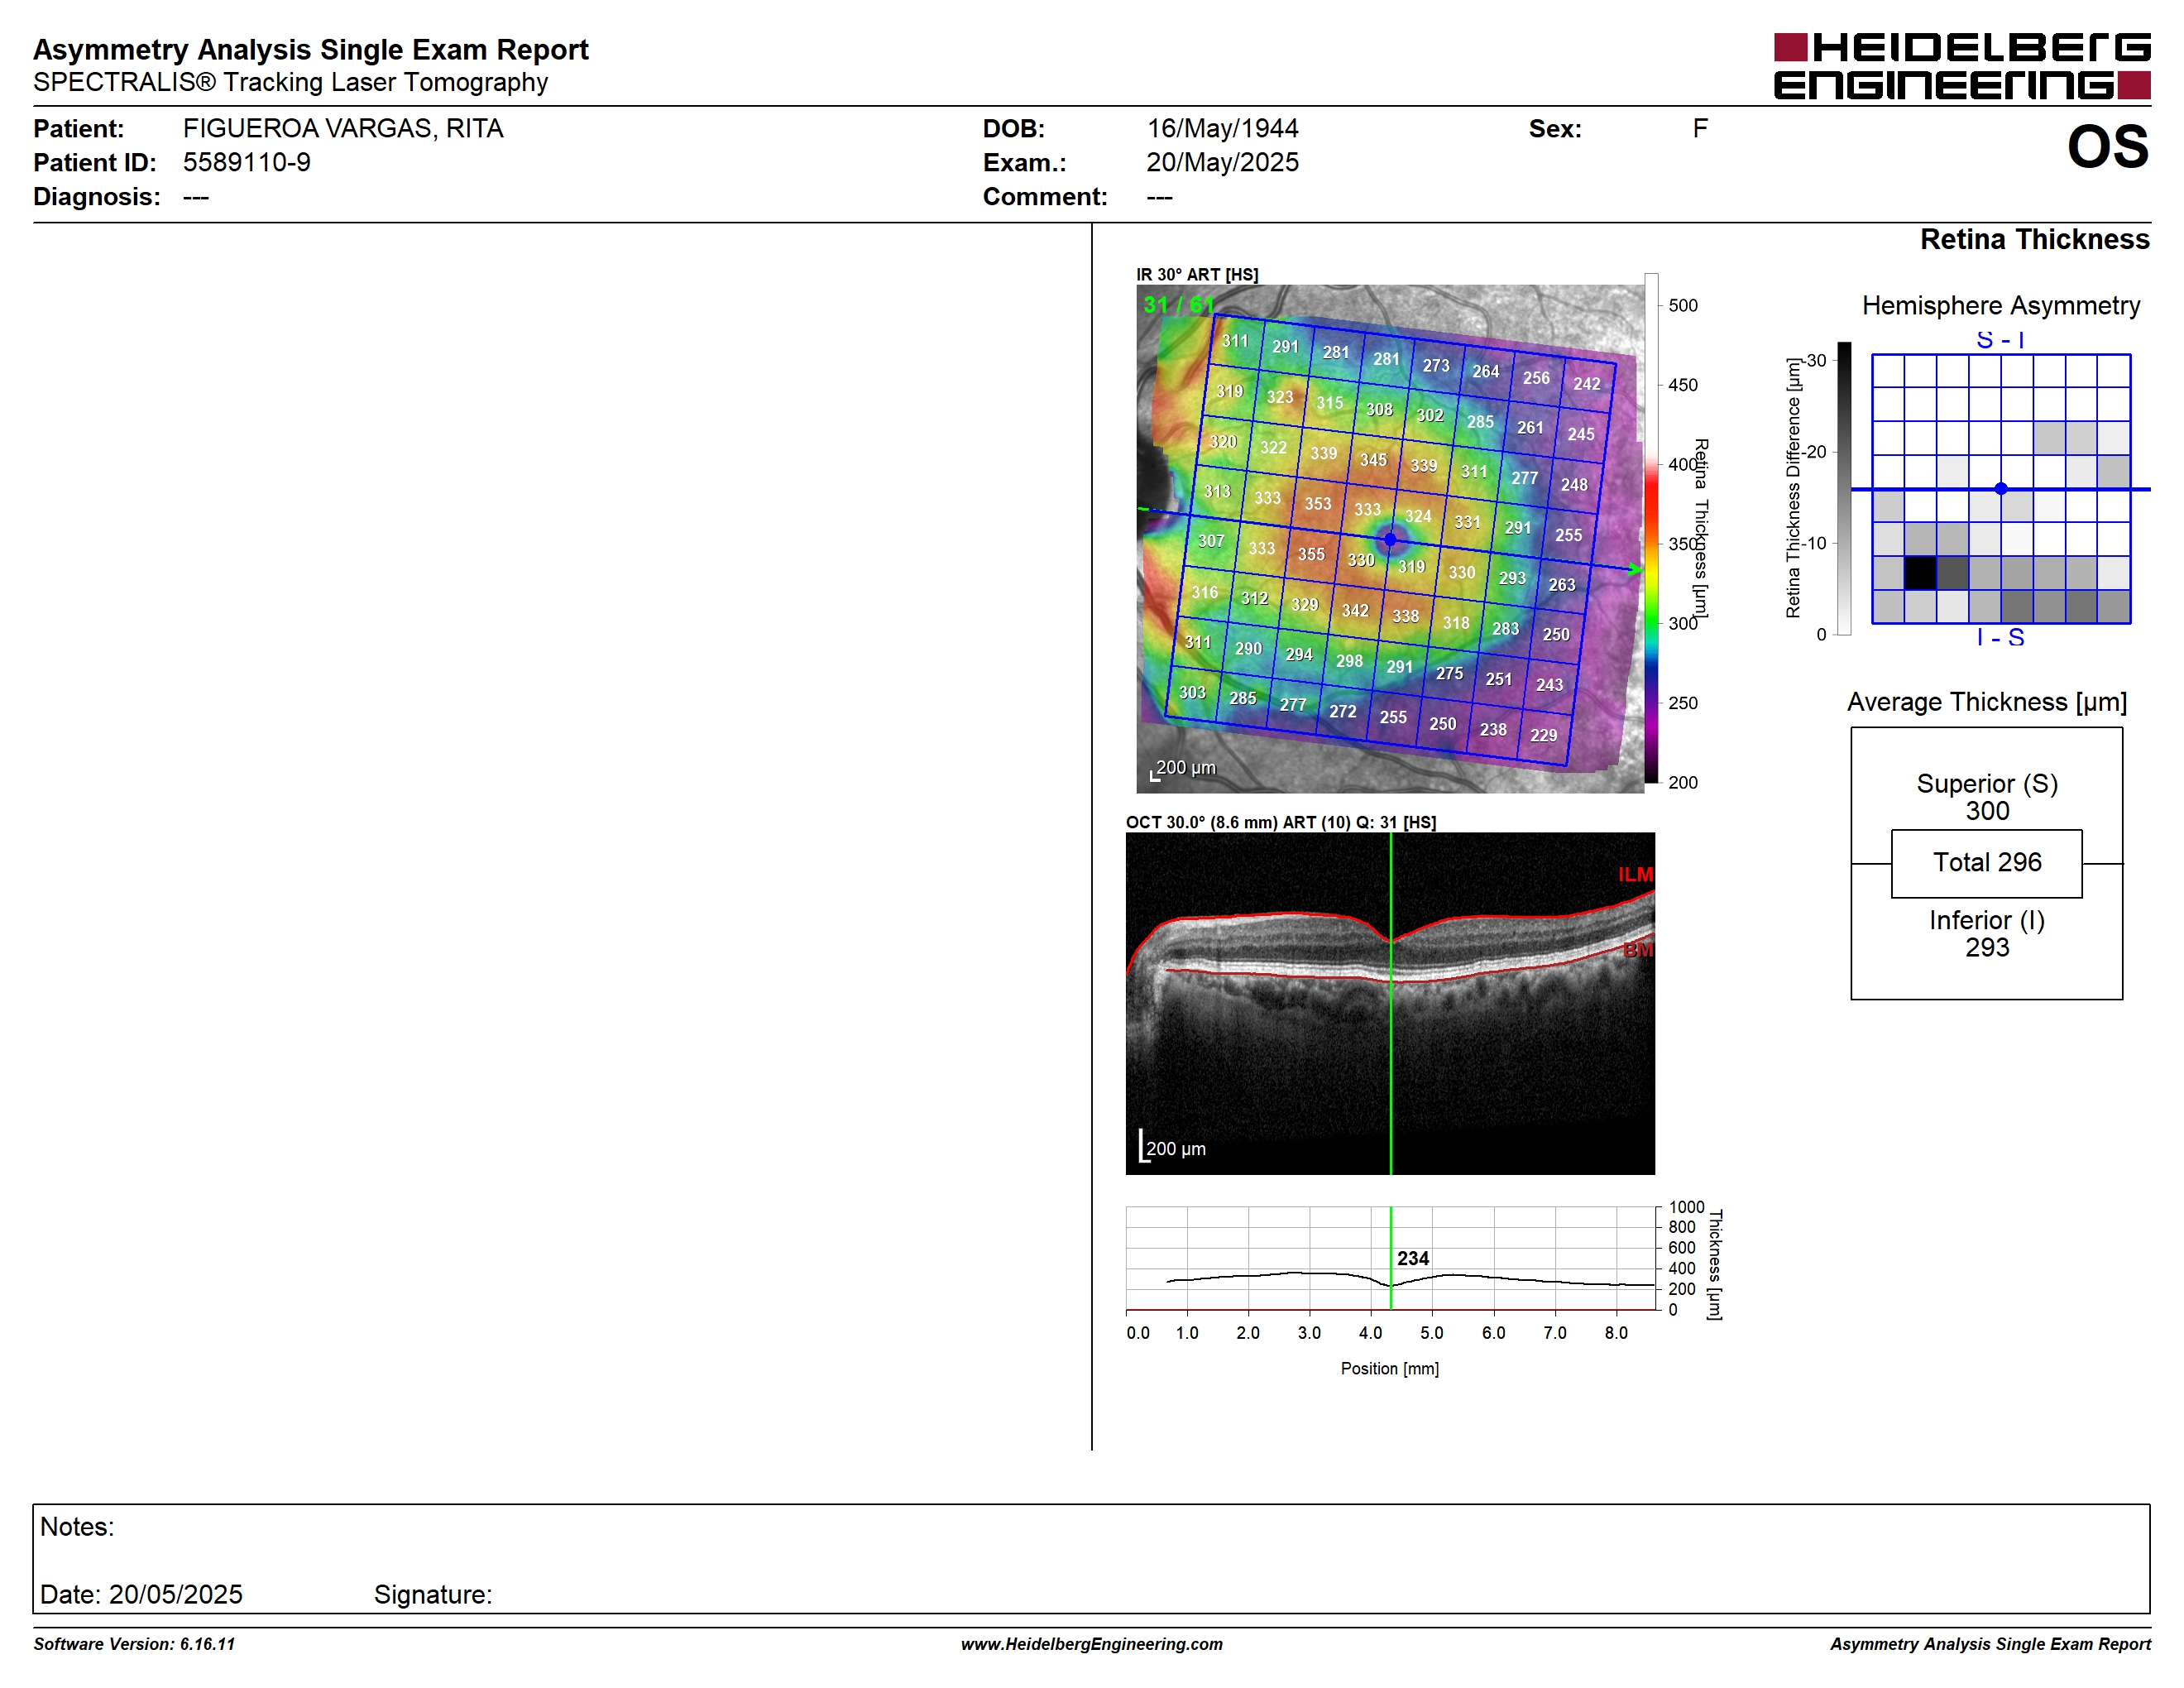
Task: Click the 'Total 296' box
Action: (1987, 863)
